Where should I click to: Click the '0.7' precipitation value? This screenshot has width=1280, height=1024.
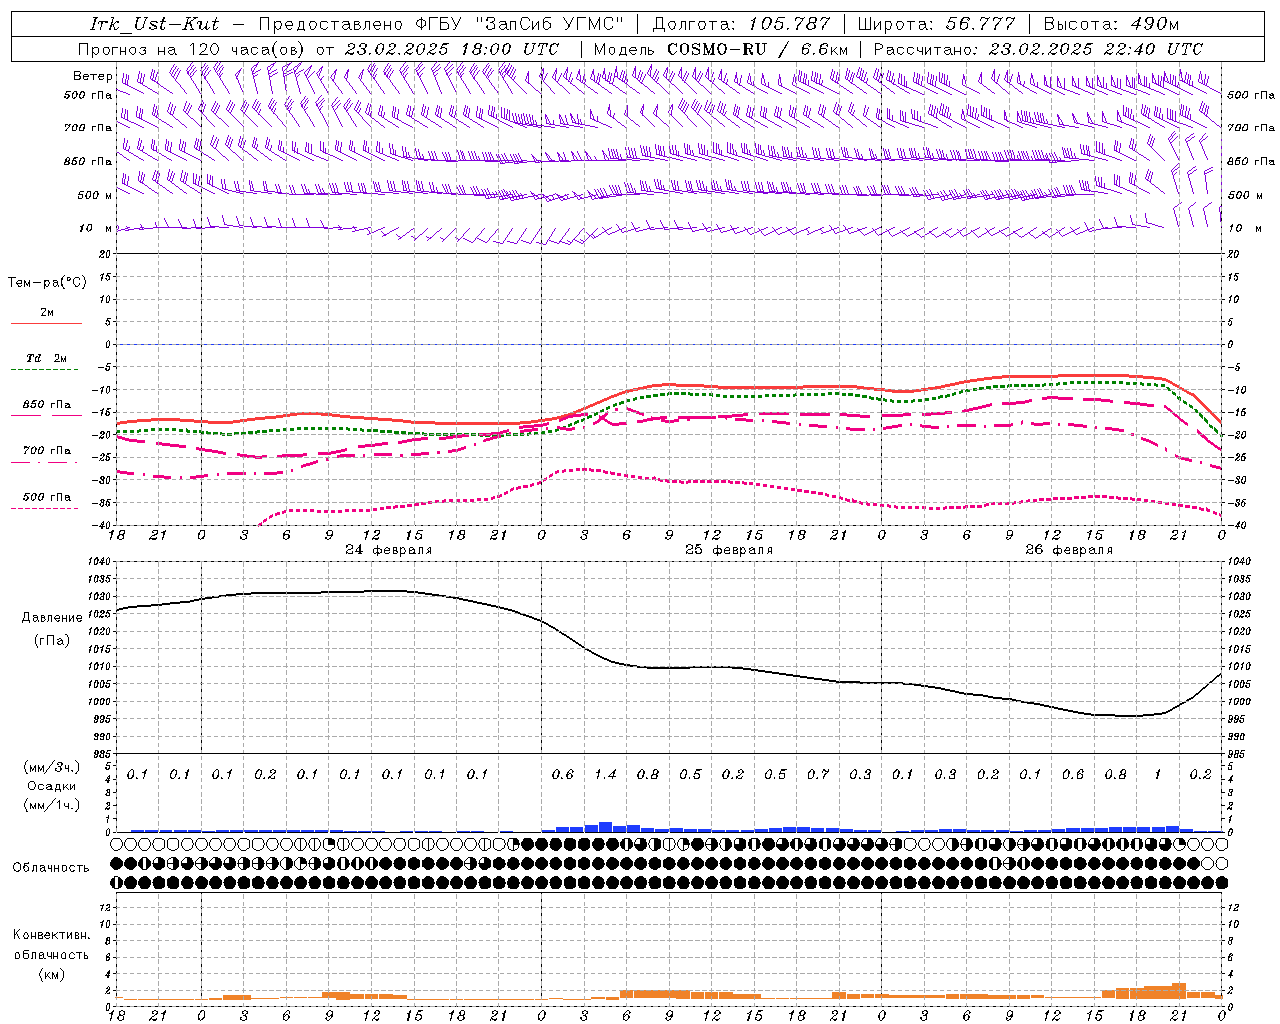tap(818, 775)
